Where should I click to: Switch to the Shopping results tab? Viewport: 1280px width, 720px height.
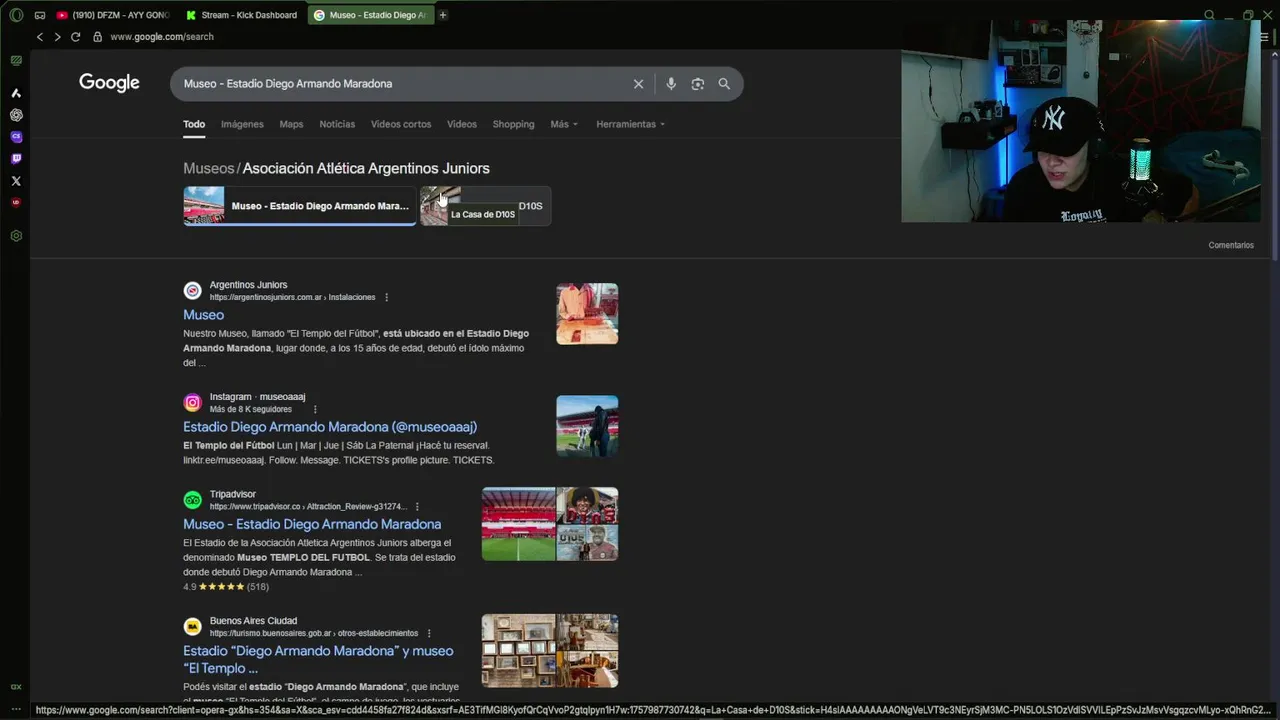click(x=513, y=124)
